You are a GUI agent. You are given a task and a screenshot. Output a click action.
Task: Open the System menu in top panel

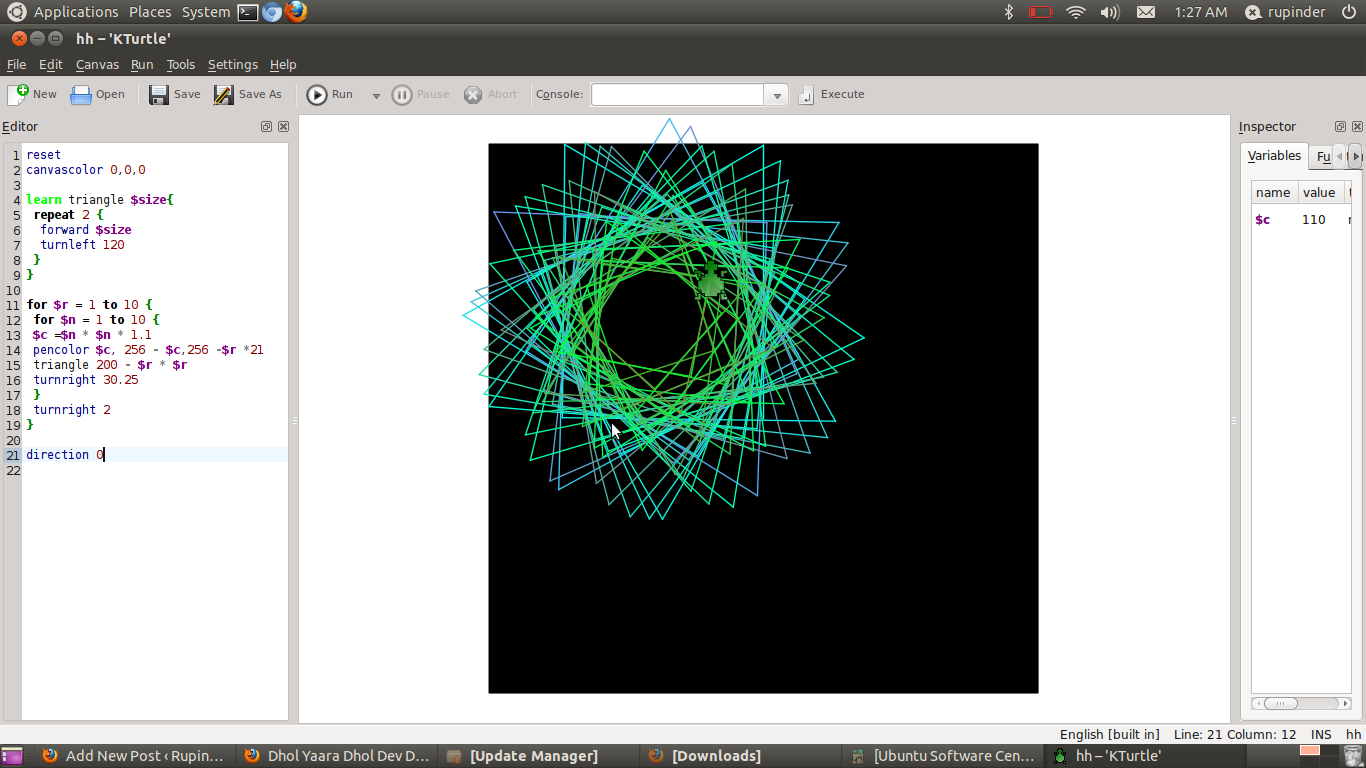click(206, 12)
